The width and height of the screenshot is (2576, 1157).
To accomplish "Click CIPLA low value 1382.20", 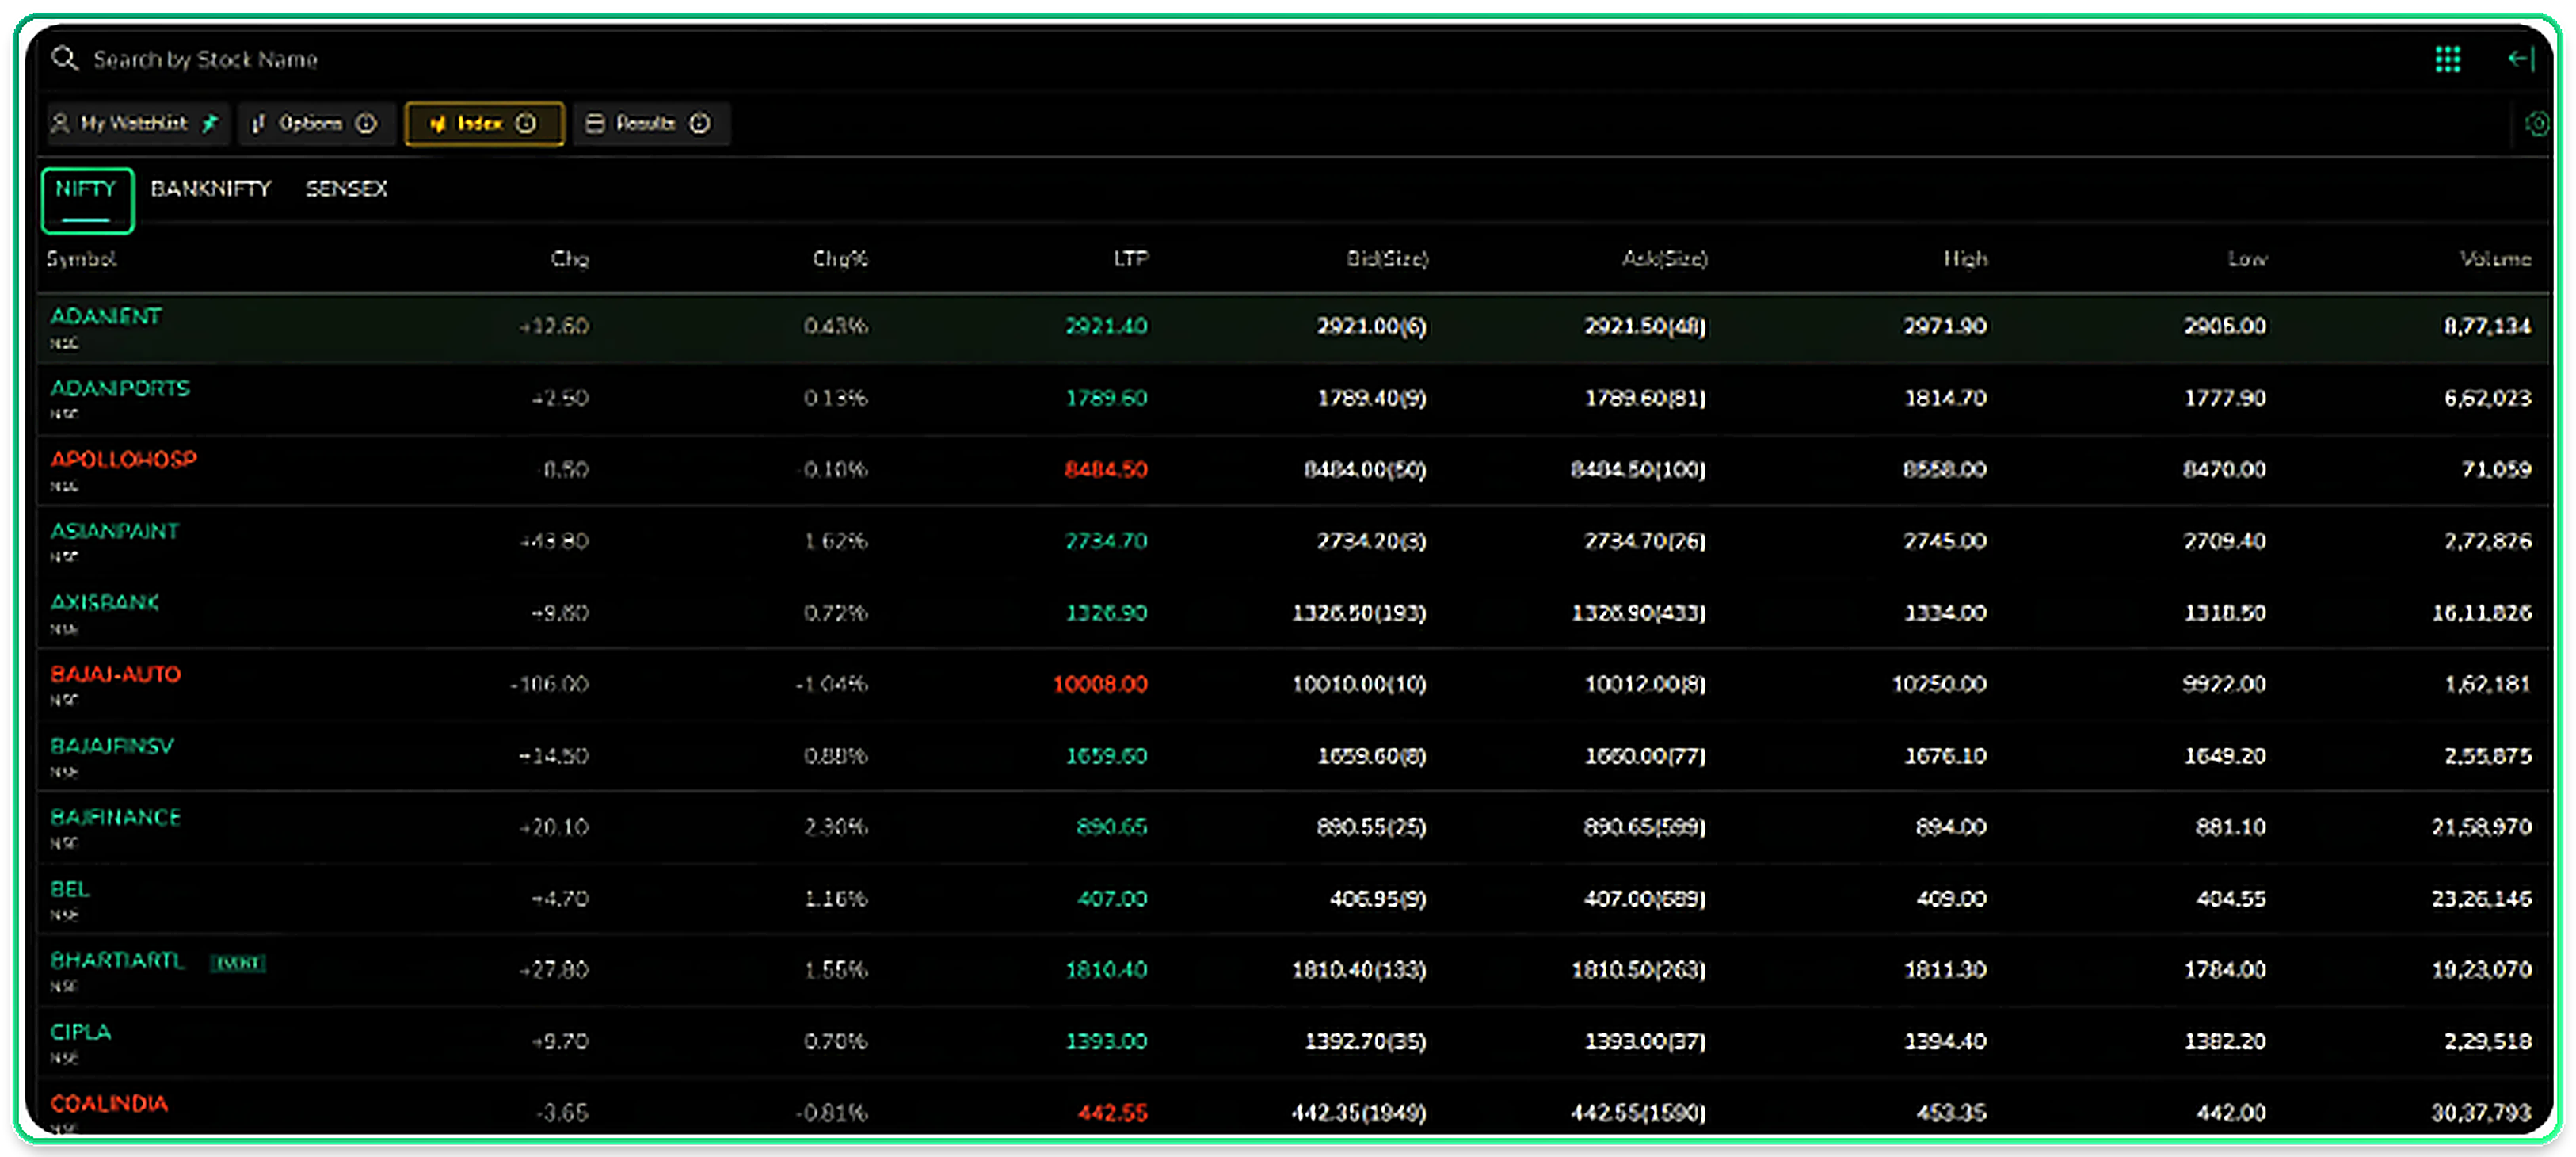I will 2224,1041.
